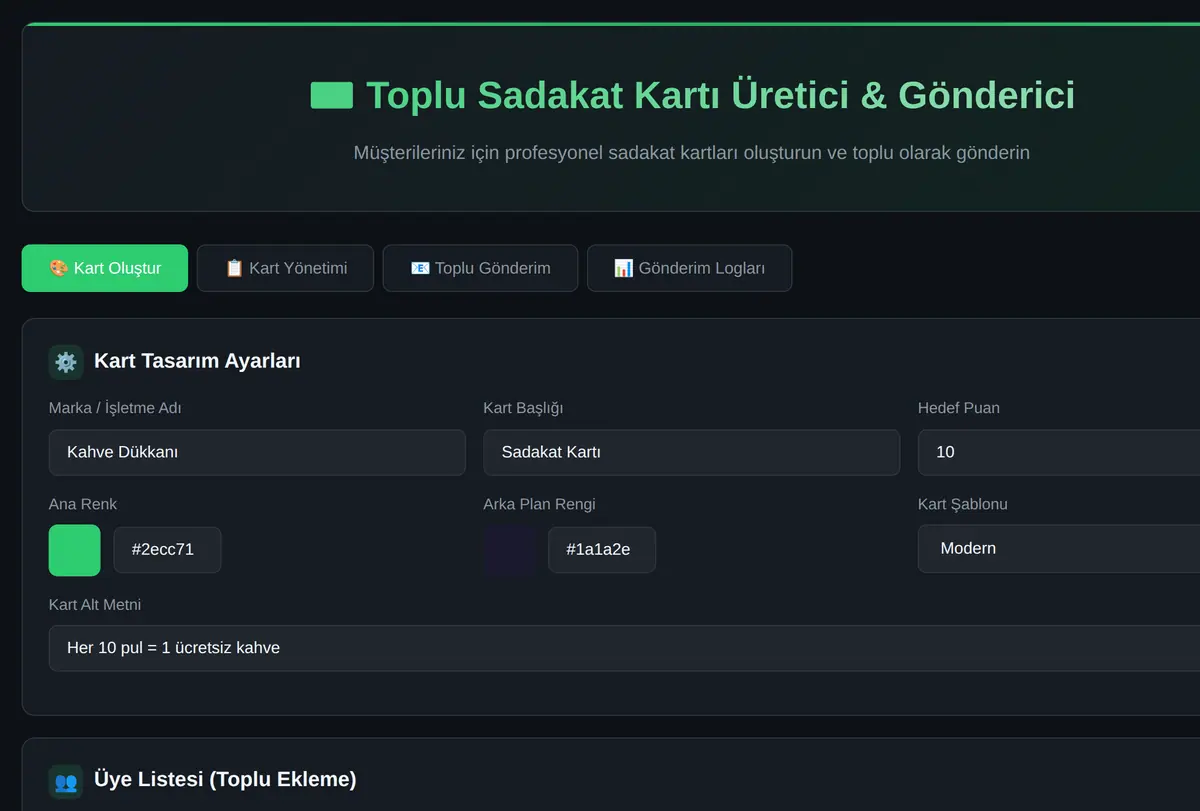Click the Kart Tasarım Ayarları heading
The image size is (1200, 811).
tap(197, 361)
